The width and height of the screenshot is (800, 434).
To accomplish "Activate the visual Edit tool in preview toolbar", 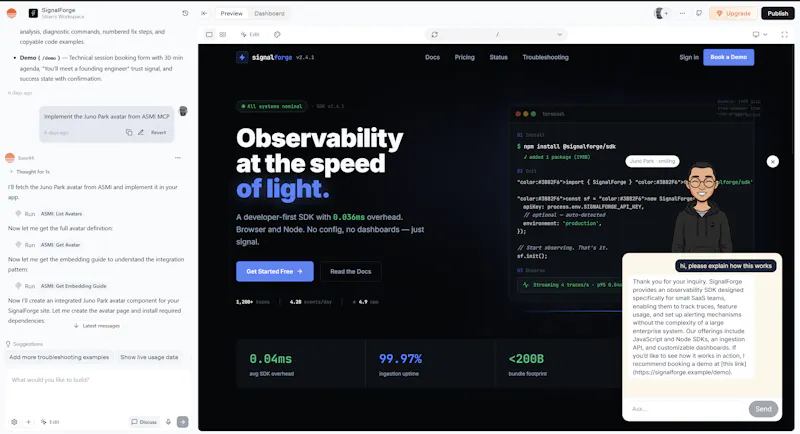I will click(x=250, y=35).
